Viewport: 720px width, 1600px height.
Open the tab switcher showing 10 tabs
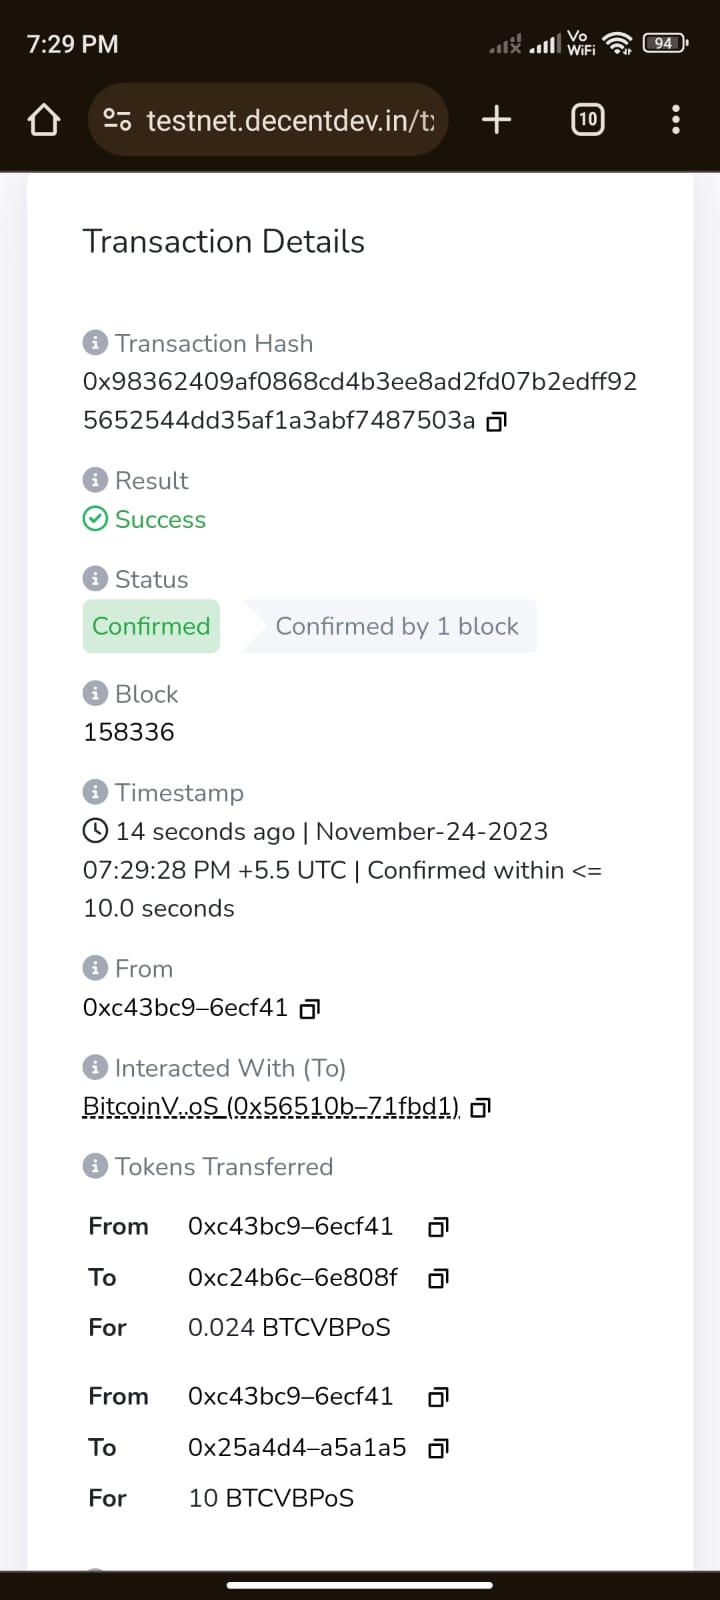click(587, 120)
